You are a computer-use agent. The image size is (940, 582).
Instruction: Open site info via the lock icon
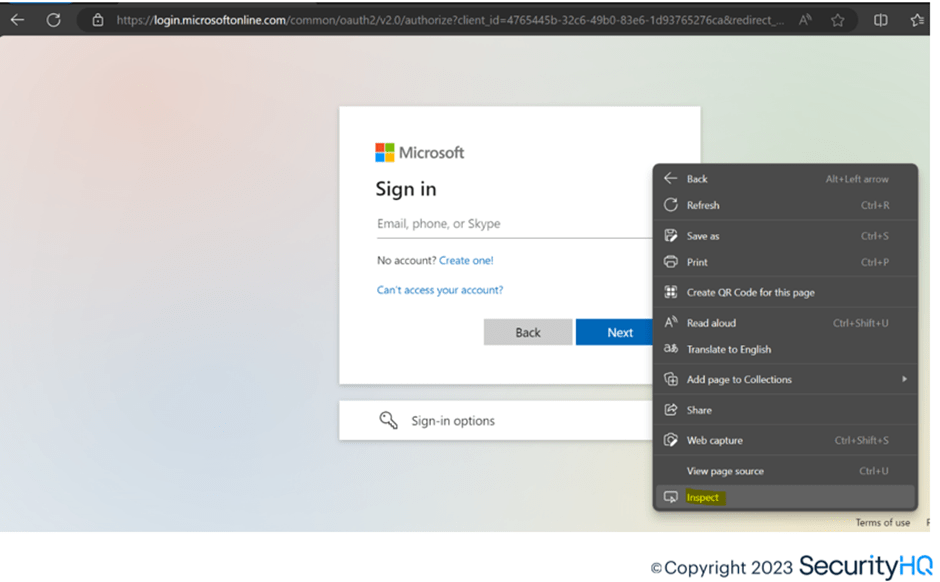98,20
